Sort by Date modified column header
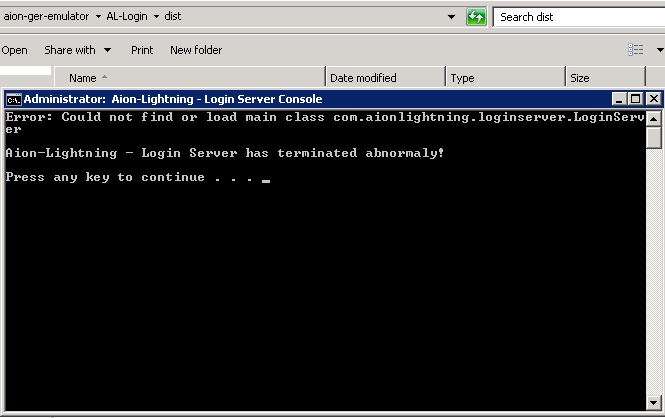Image resolution: width=665 pixels, height=418 pixels. coord(386,78)
